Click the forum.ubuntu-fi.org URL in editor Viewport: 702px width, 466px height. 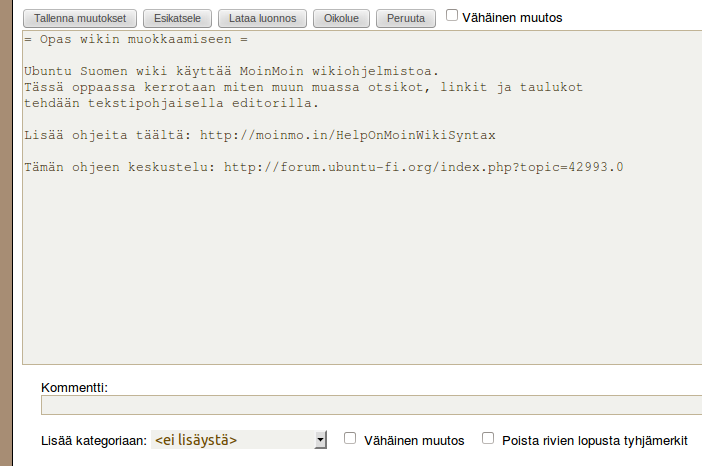point(423,167)
